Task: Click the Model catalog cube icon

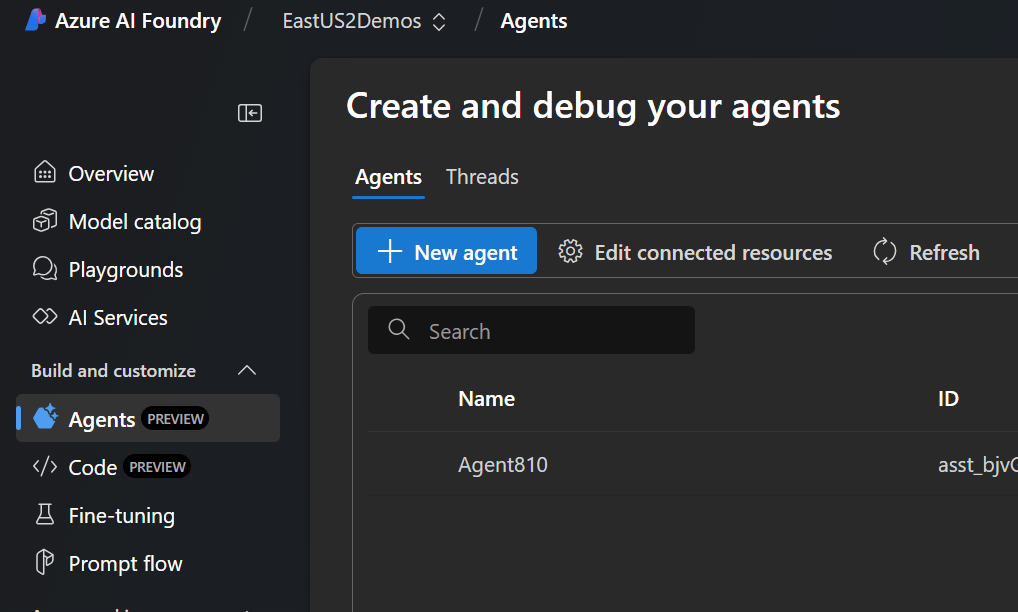Action: [x=45, y=221]
